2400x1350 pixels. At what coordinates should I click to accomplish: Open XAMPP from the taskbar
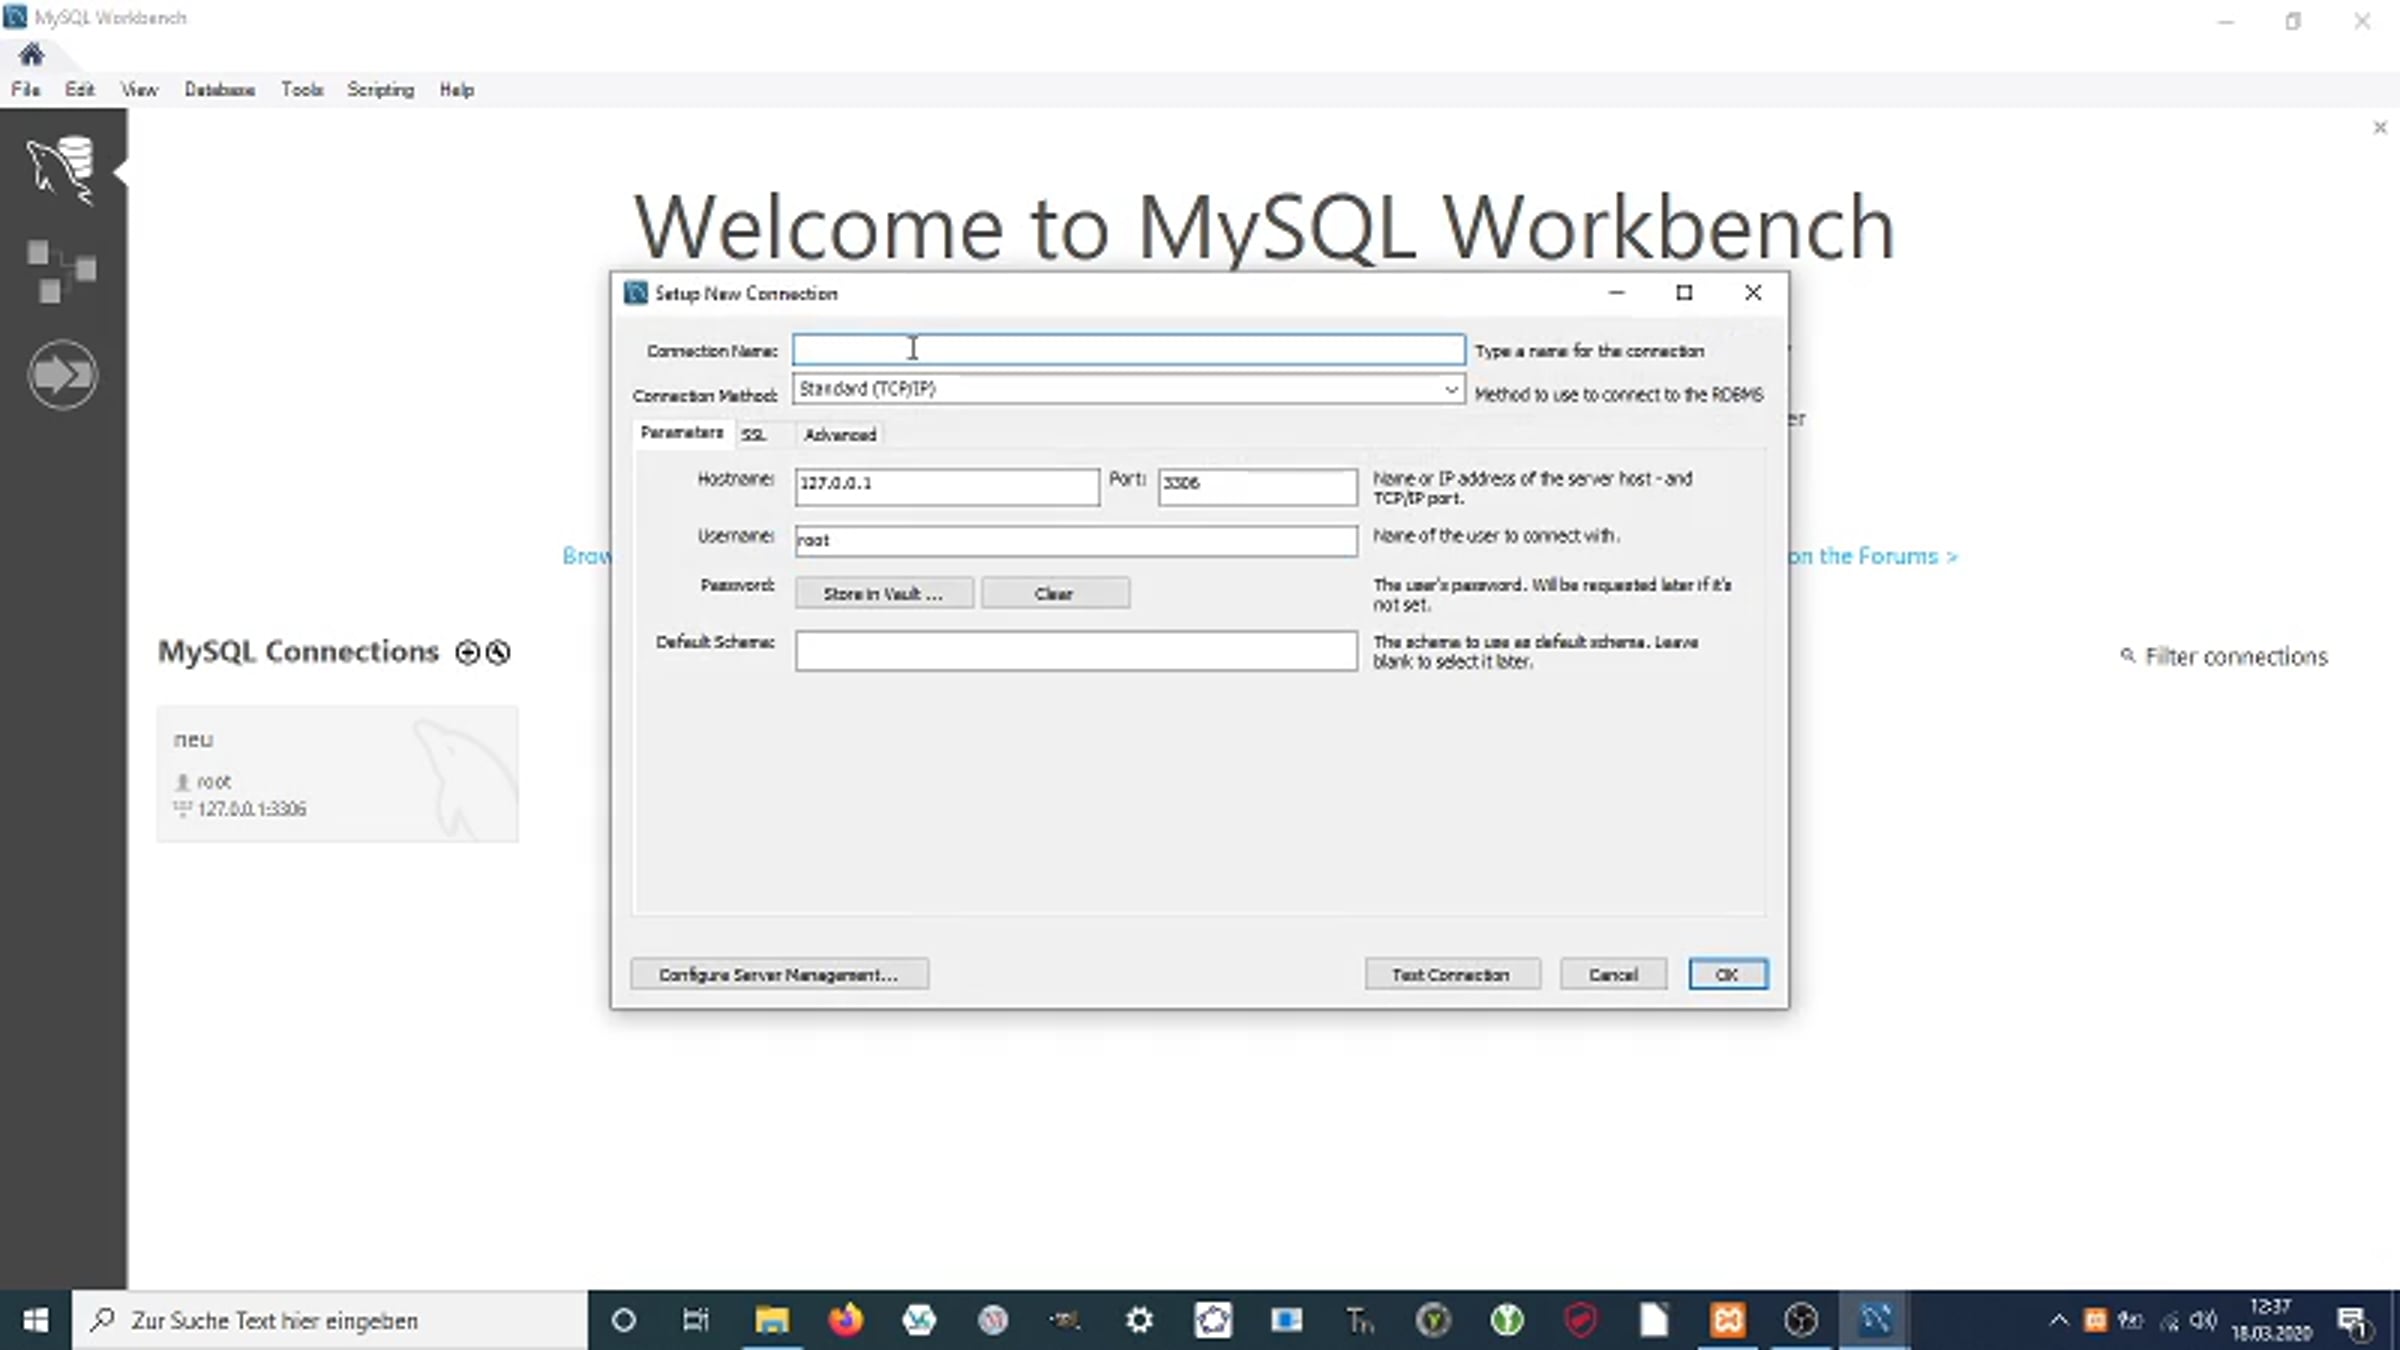click(1728, 1320)
